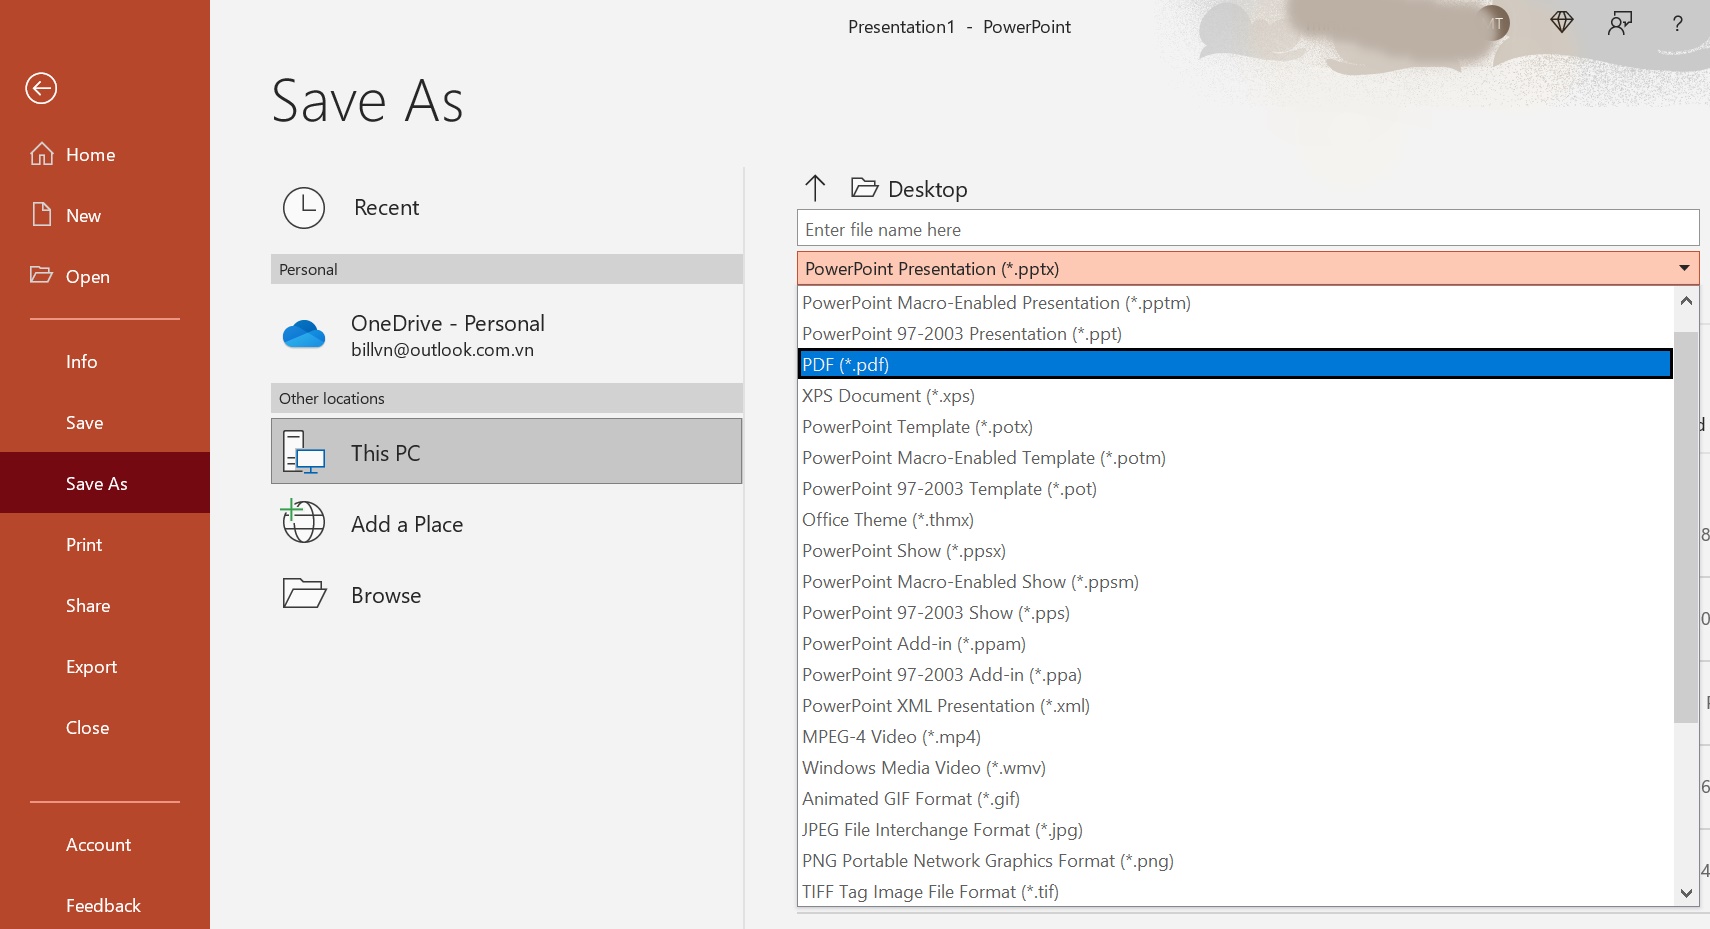Select PowerPoint 97-2003 Show (*.pps)

coord(1235,613)
